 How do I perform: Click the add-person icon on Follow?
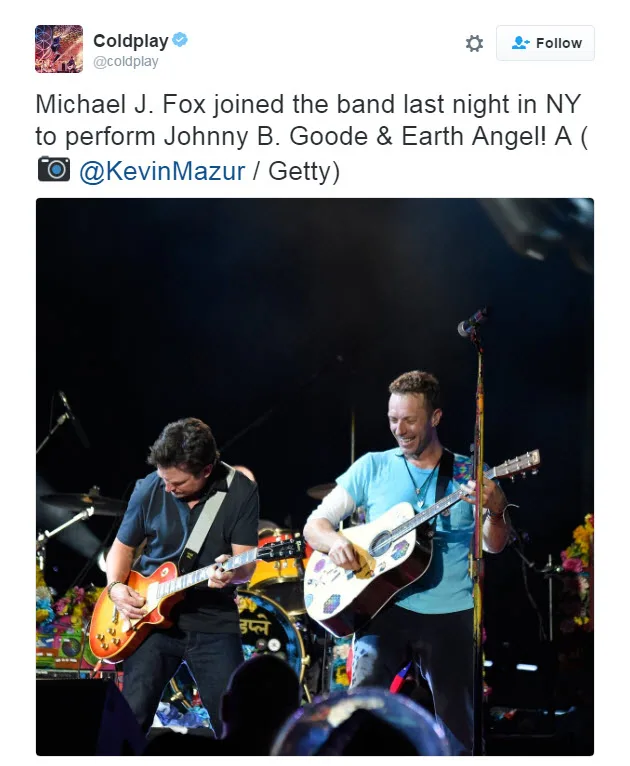[520, 43]
